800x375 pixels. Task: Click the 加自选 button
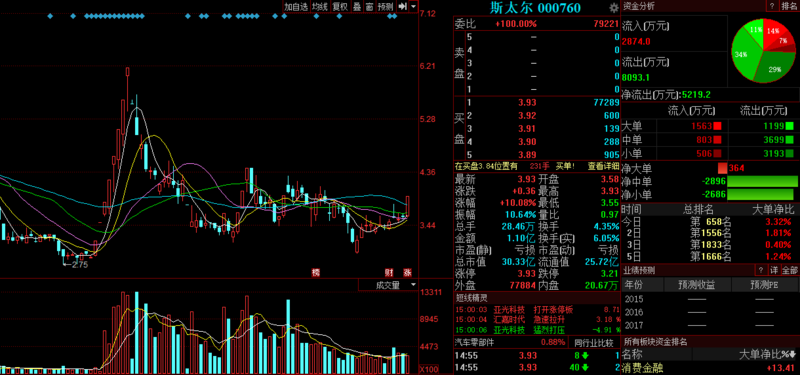(x=296, y=7)
